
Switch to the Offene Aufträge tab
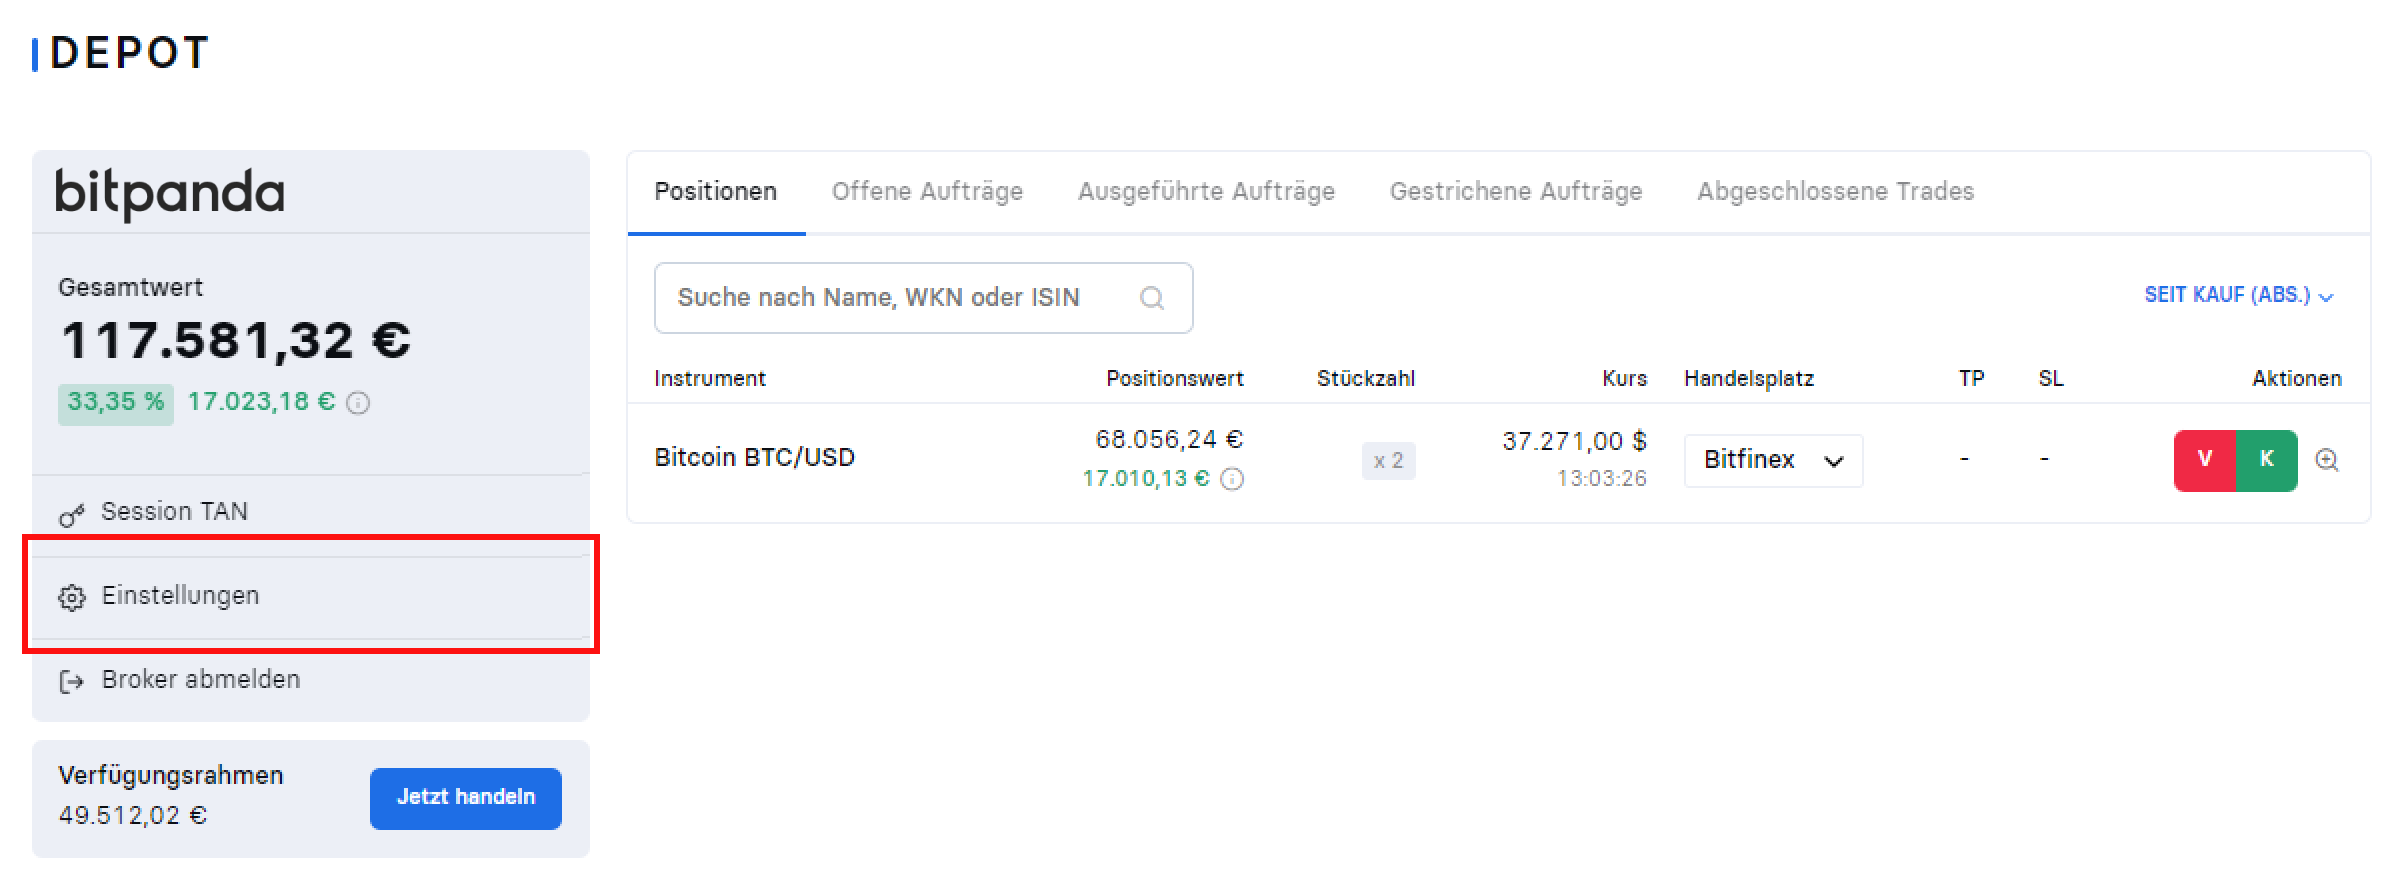pyautogui.click(x=927, y=192)
